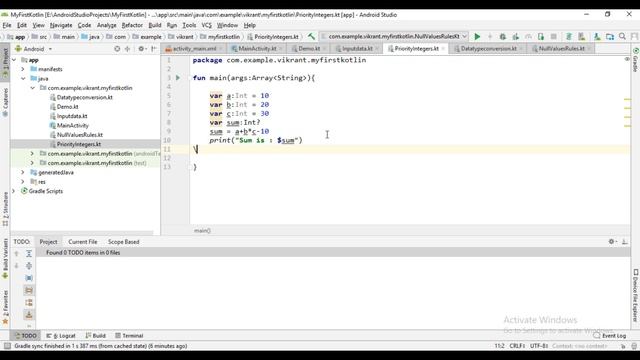The image size is (640, 360).
Task: Click scroll-from-source target icon in Project panel
Action: coord(117,49)
